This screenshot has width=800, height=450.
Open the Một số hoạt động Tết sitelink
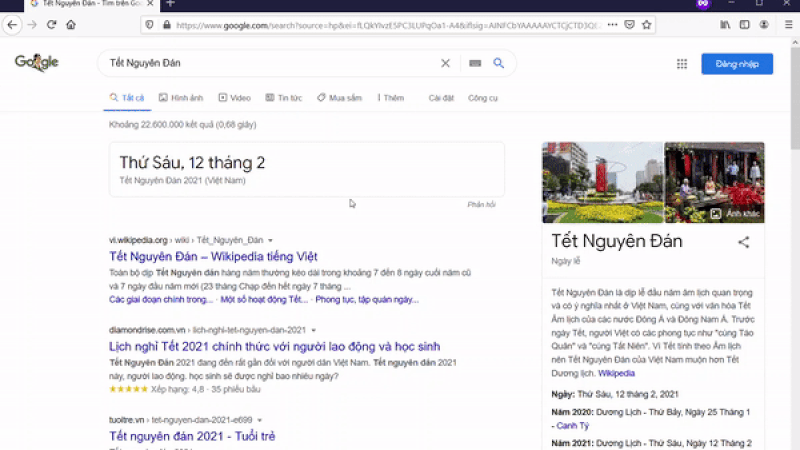pos(264,299)
